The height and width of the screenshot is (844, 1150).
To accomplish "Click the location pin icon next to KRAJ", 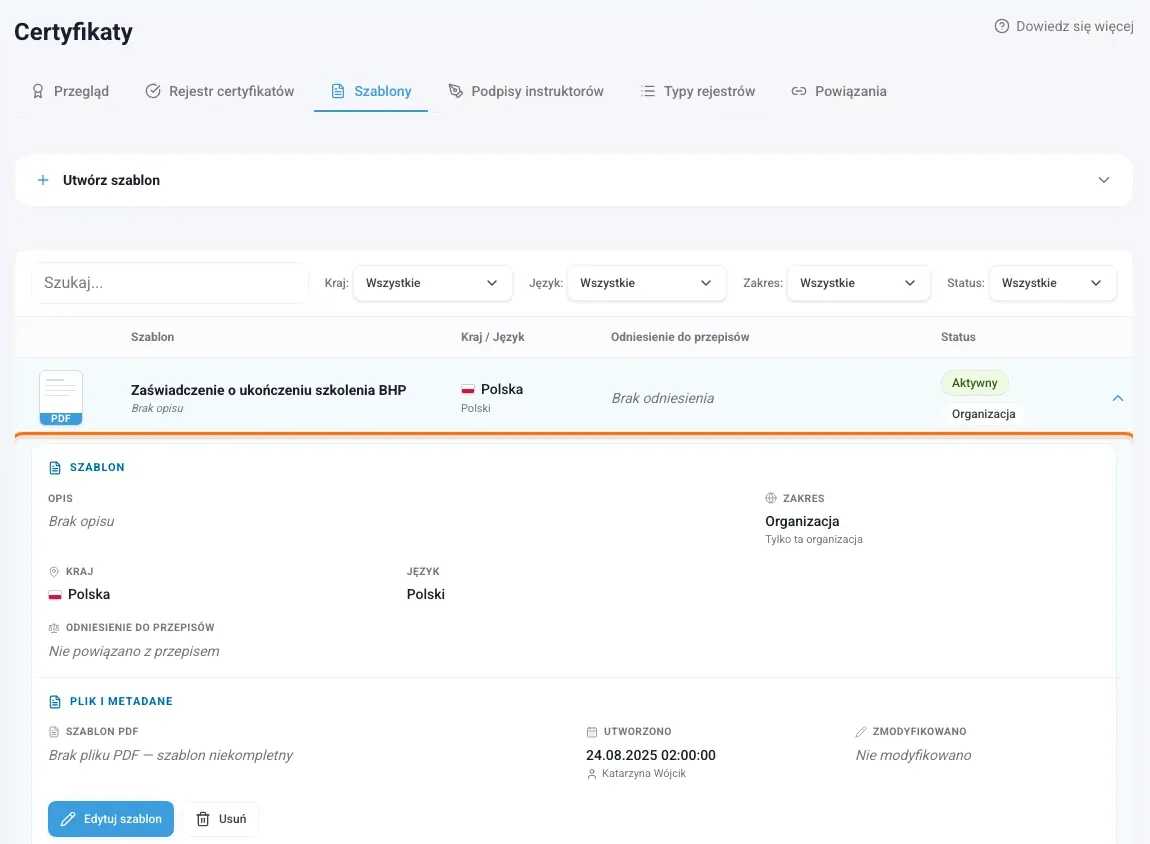I will click(x=54, y=571).
